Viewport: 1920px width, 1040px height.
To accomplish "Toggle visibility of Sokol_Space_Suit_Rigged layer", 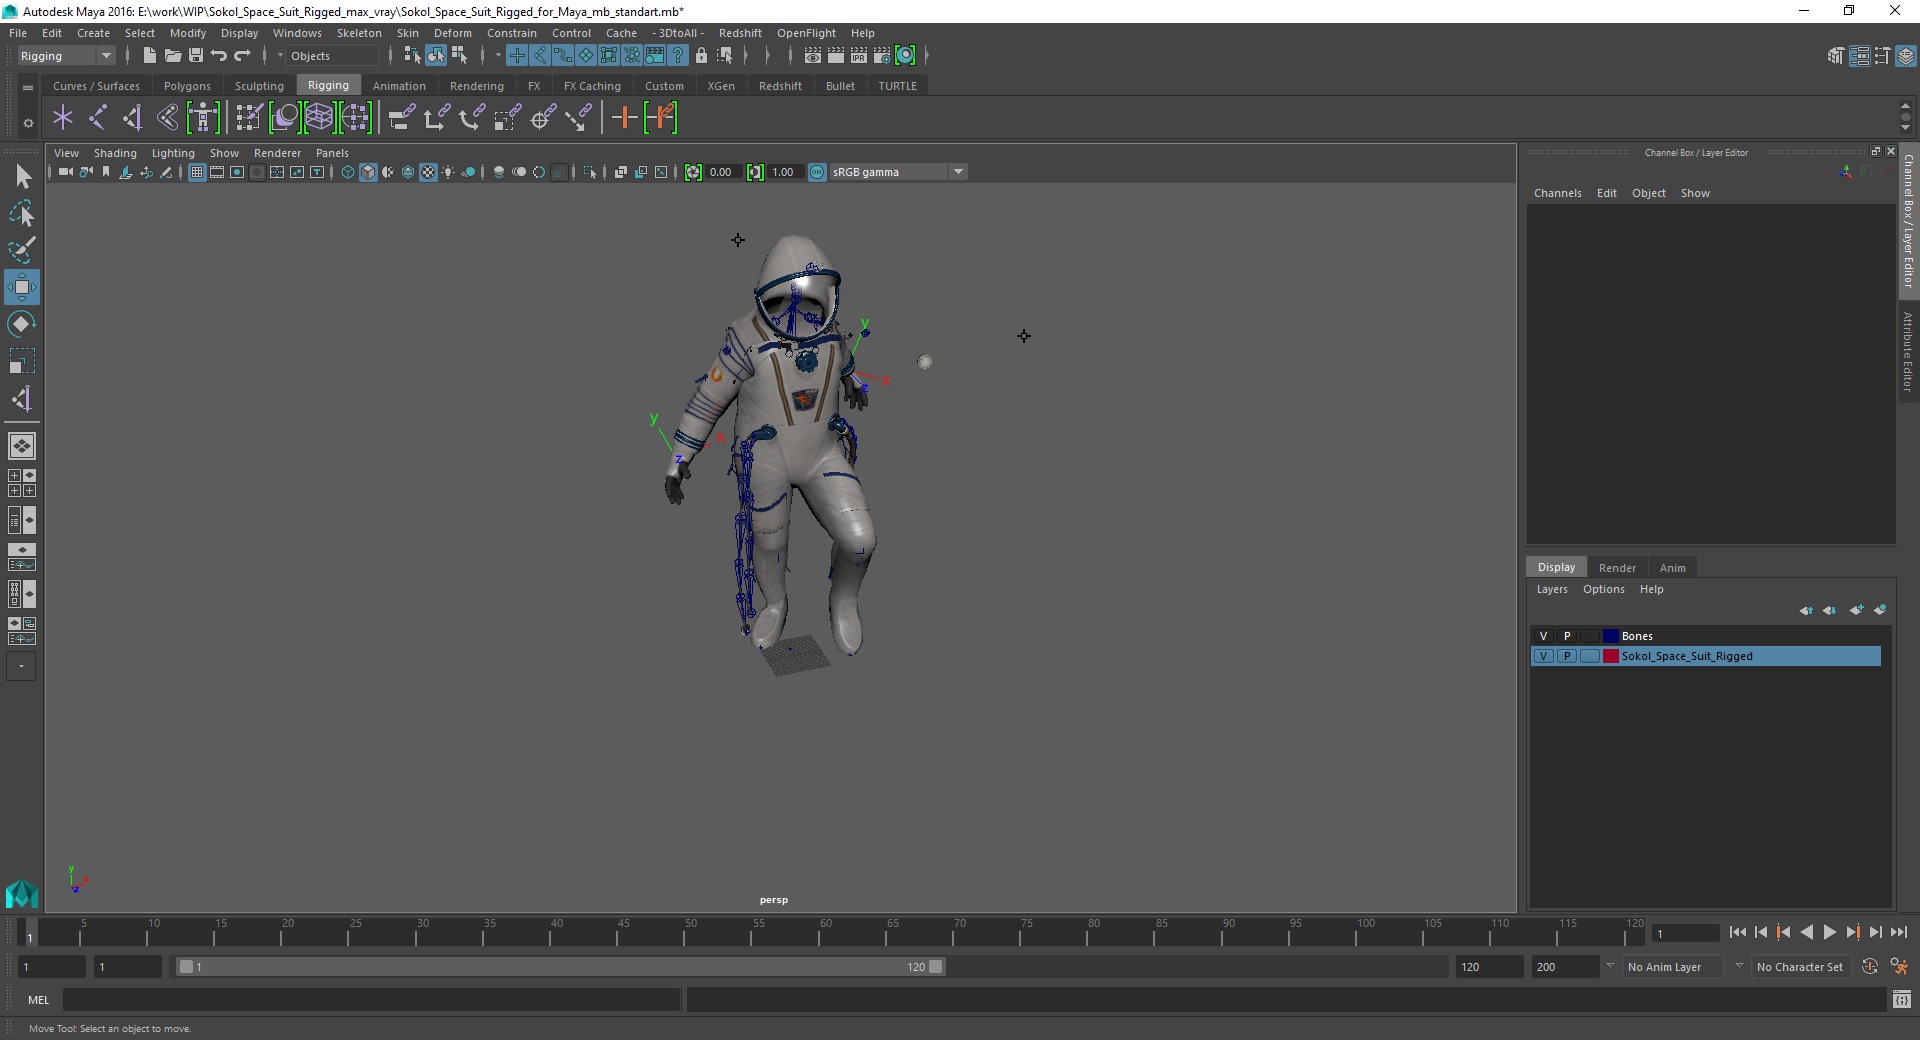I will (1543, 656).
